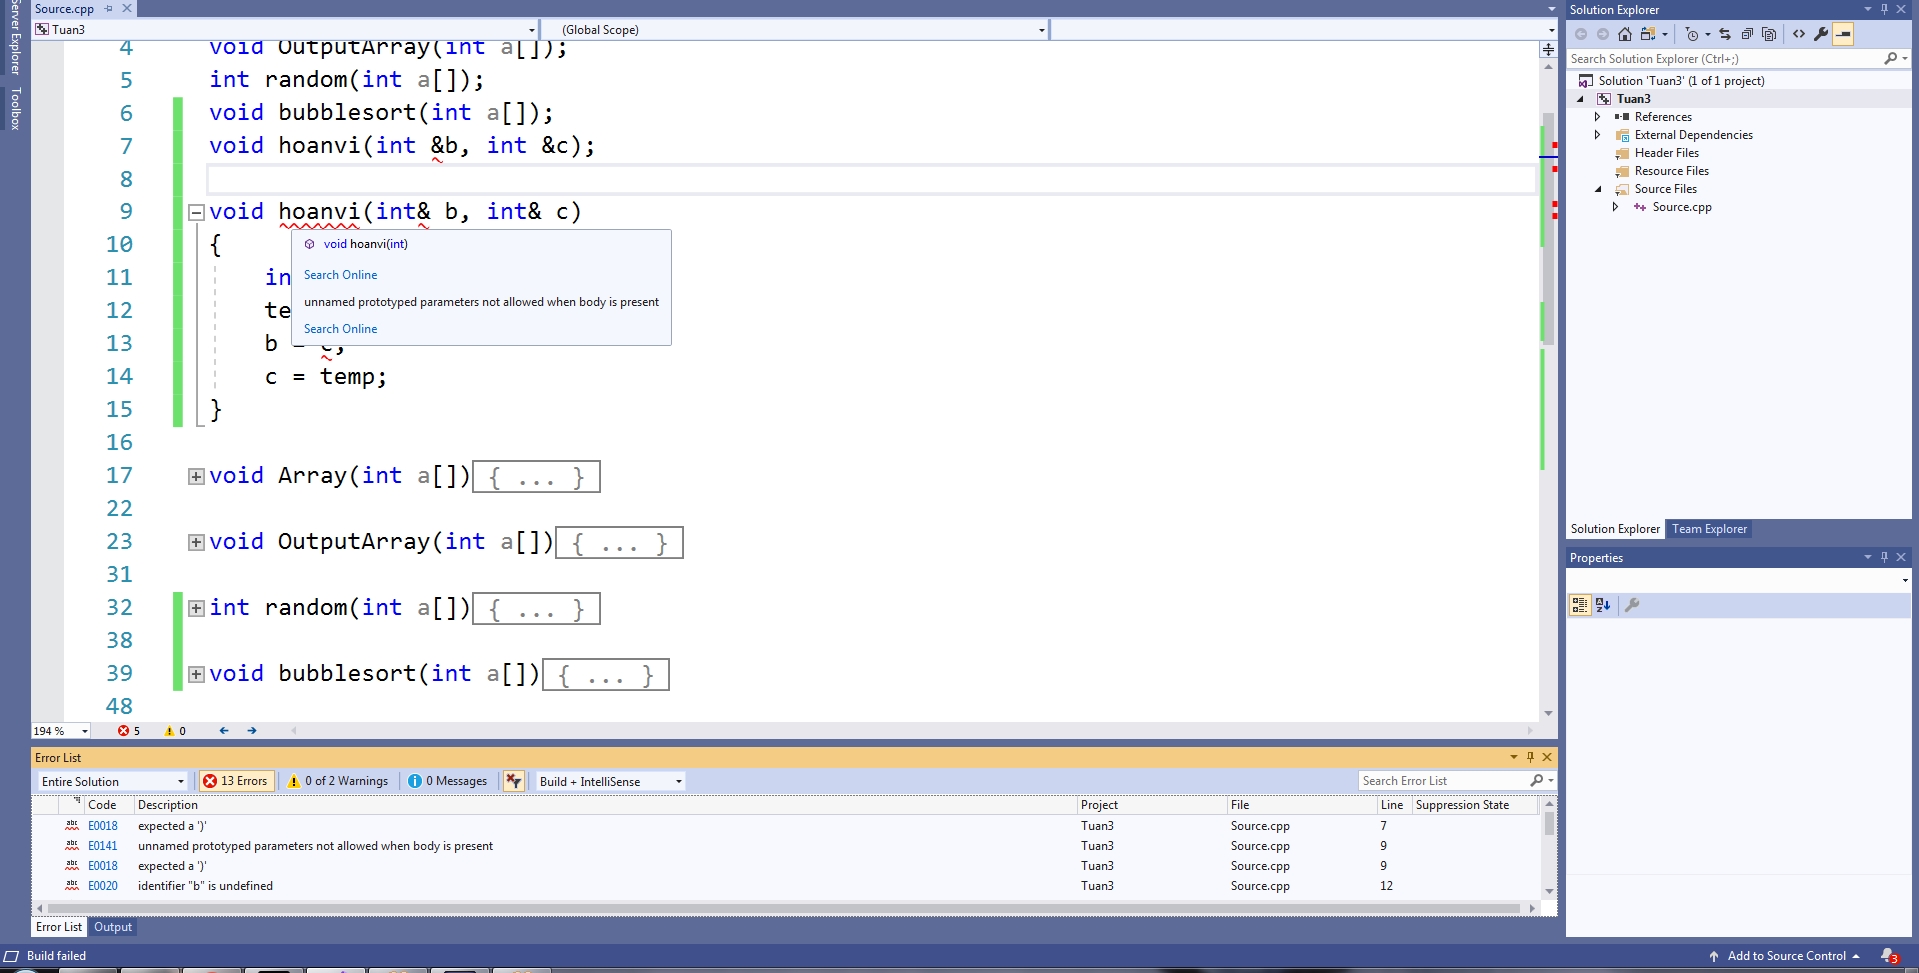The width and height of the screenshot is (1919, 973).
Task: Expand the References tree node
Action: (x=1597, y=117)
